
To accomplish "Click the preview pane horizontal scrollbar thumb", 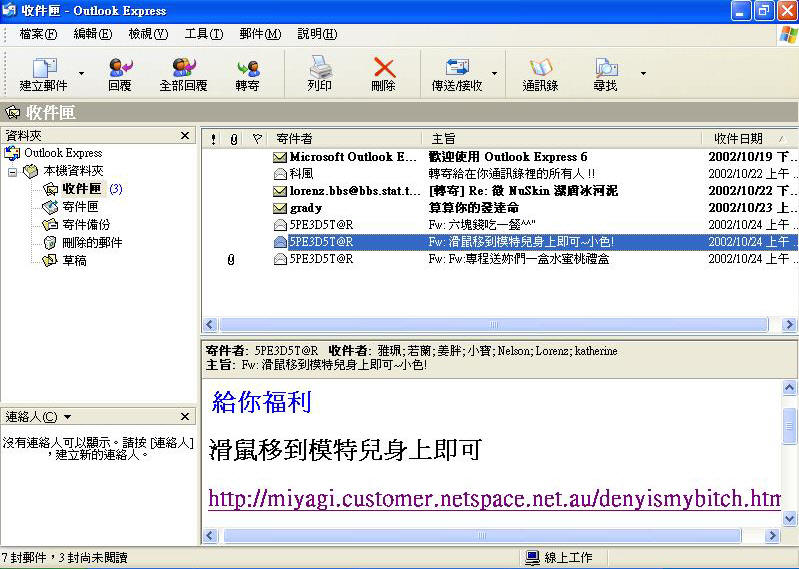I will pos(482,535).
